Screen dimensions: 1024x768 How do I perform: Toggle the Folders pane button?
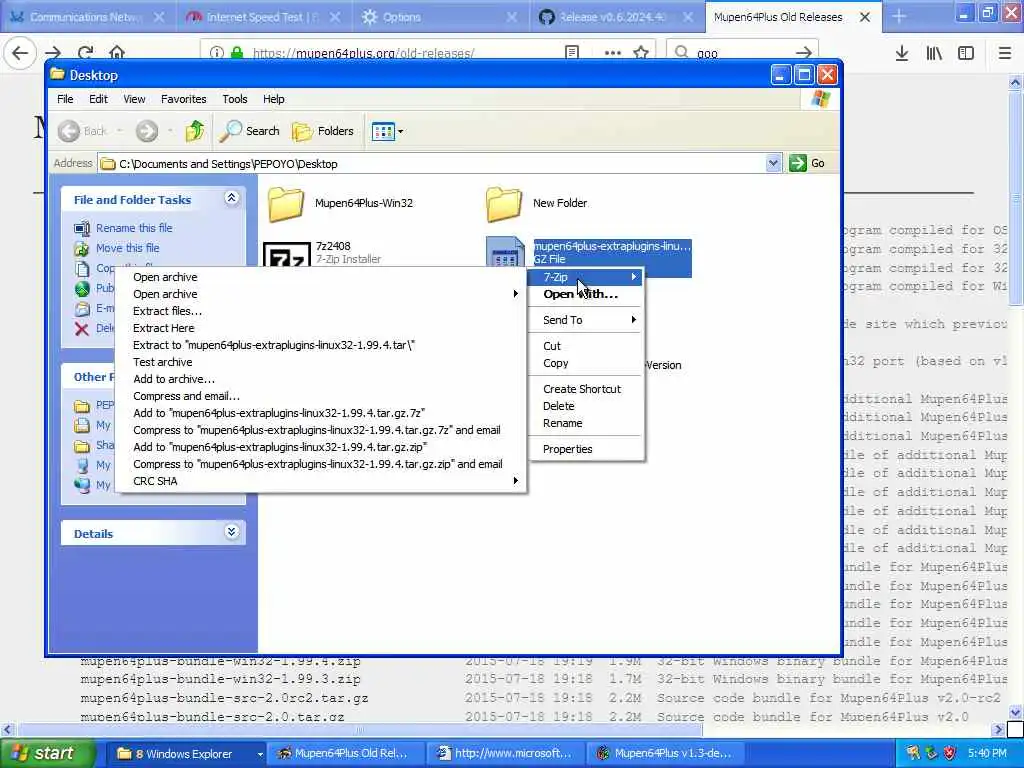pyautogui.click(x=323, y=131)
